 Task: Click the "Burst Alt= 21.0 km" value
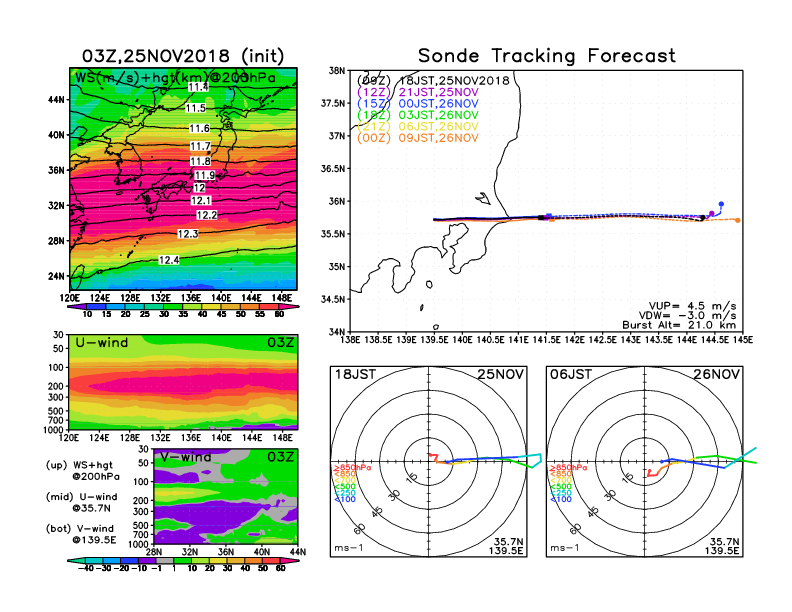click(679, 325)
